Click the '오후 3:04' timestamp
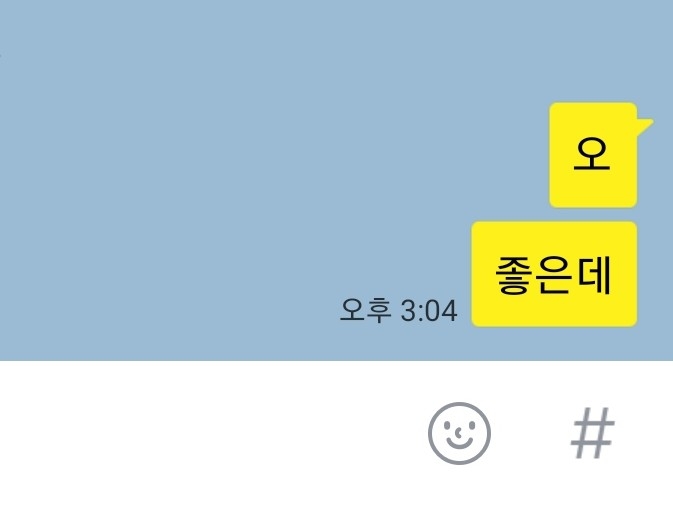The image size is (673, 505). pyautogui.click(x=398, y=310)
